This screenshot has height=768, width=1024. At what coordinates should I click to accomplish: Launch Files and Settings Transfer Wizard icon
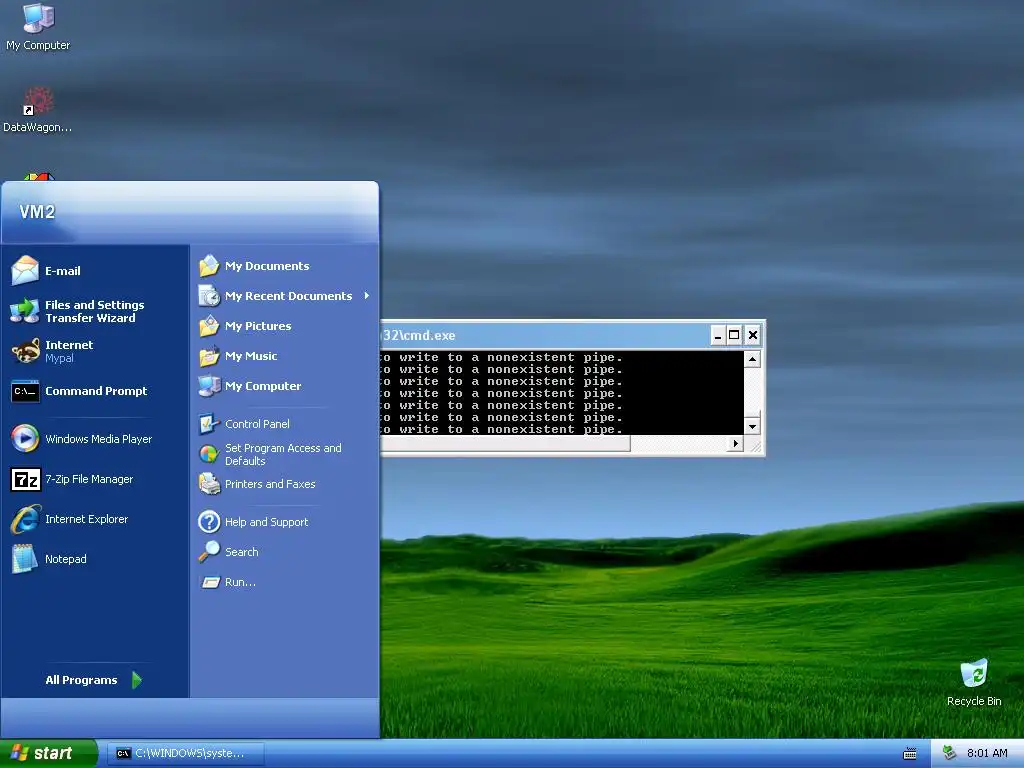pyautogui.click(x=25, y=311)
